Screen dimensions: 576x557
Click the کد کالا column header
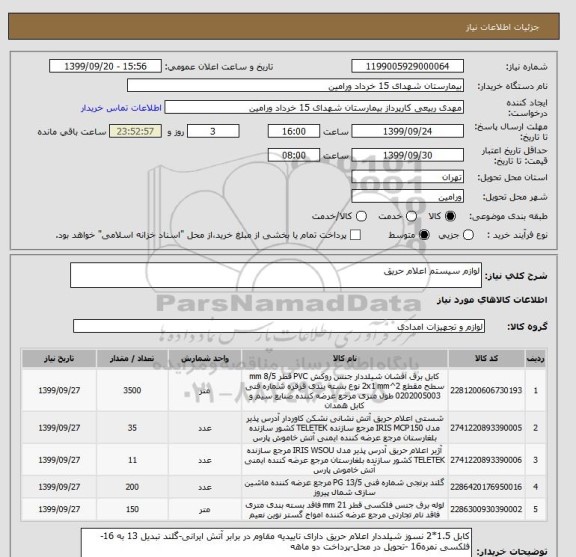(486, 359)
